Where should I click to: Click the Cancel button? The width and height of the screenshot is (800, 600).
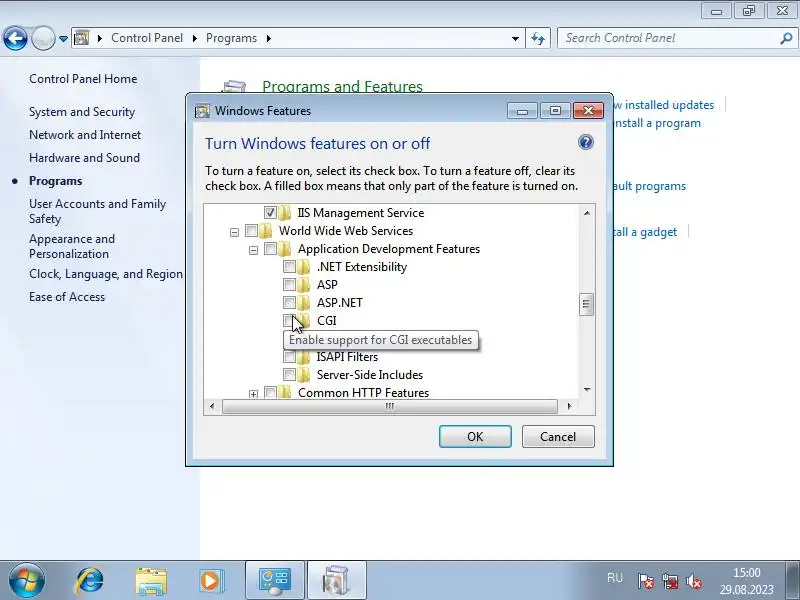coord(558,437)
